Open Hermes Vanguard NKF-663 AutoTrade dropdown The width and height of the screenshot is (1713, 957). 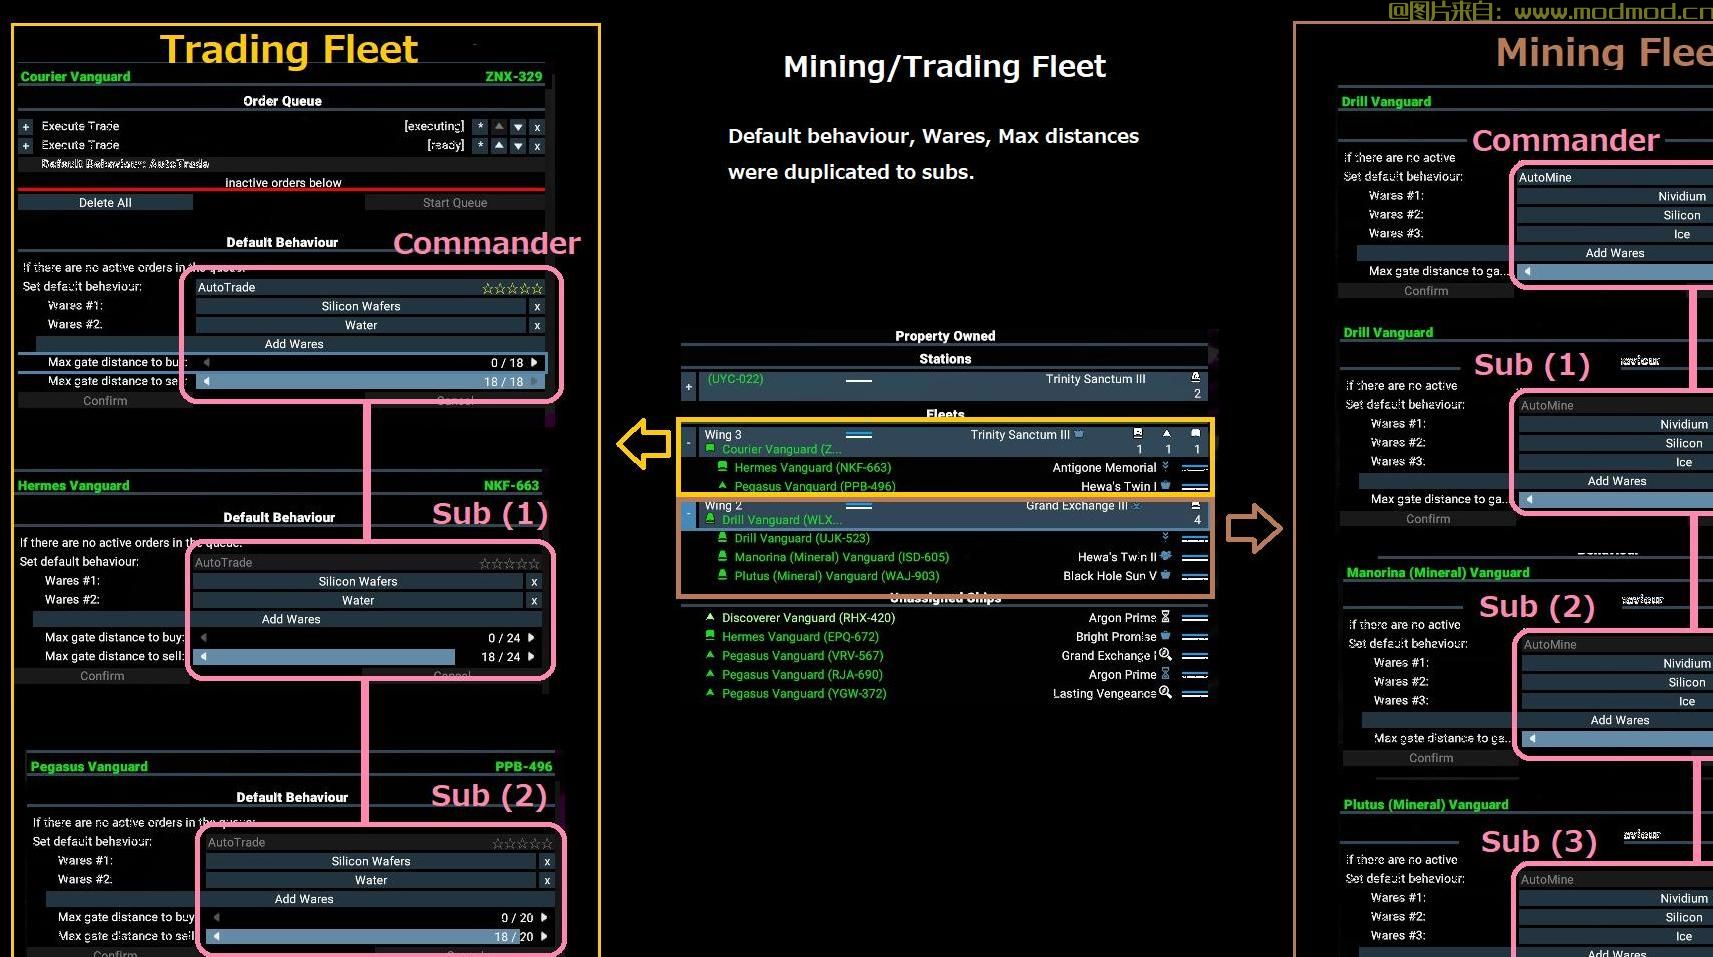[367, 563]
